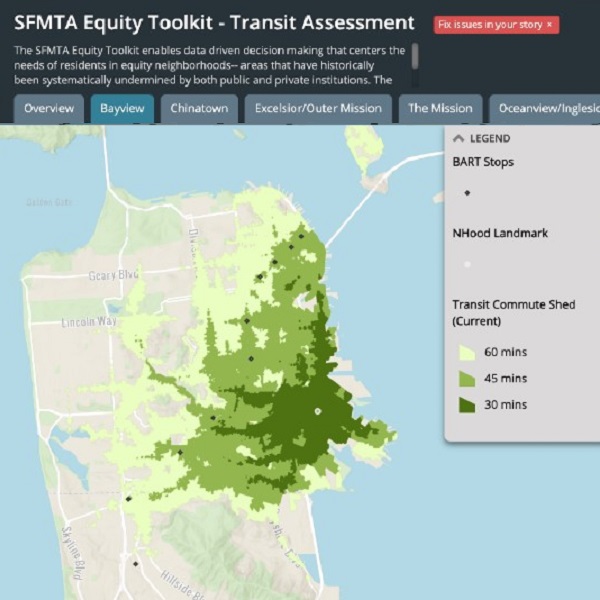
Task: Click the Fix issues in your story button
Action: [491, 24]
